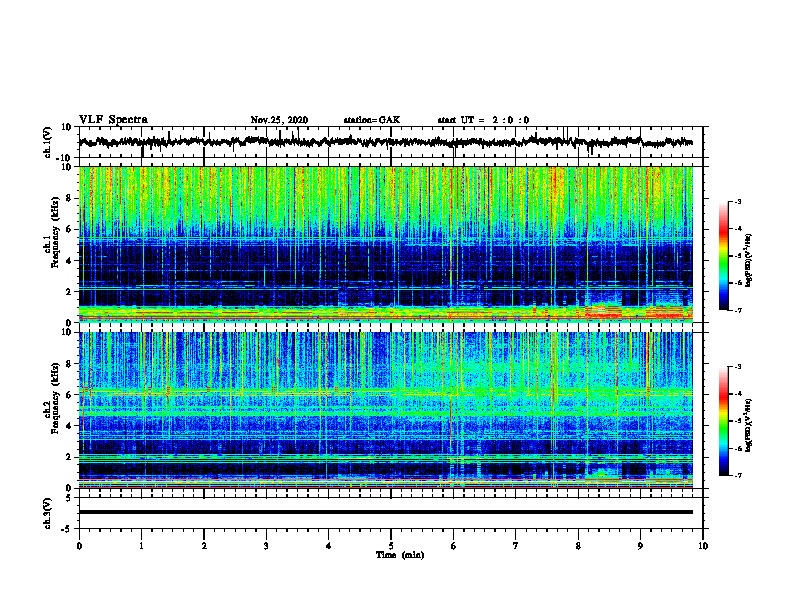Click the "station=GAK" header label

[x=372, y=120]
